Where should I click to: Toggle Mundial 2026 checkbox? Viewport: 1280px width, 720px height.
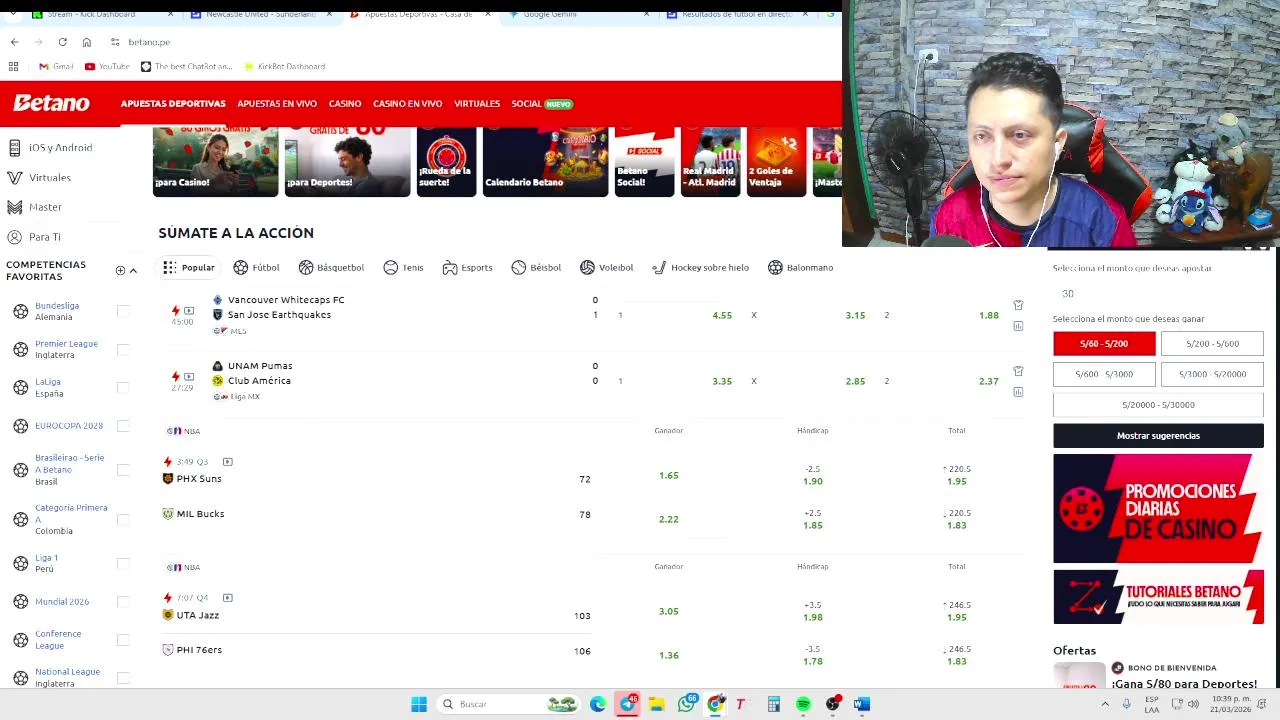point(123,601)
